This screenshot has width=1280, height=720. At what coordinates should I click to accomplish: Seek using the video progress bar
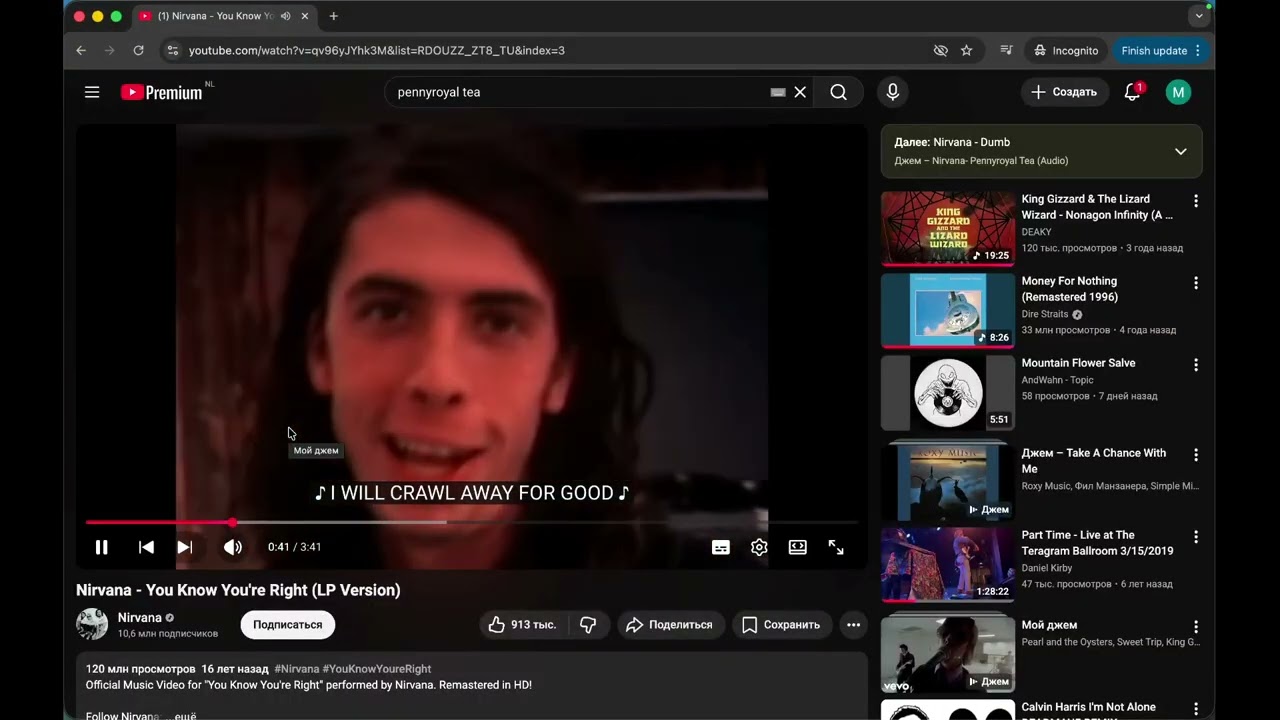(471, 522)
